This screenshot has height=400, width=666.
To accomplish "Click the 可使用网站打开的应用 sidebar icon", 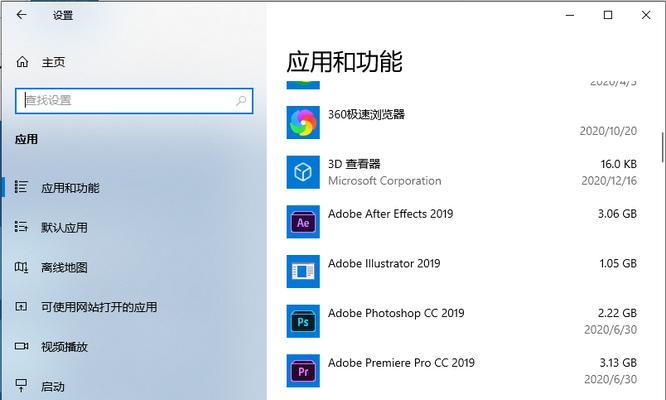I will (x=21, y=306).
